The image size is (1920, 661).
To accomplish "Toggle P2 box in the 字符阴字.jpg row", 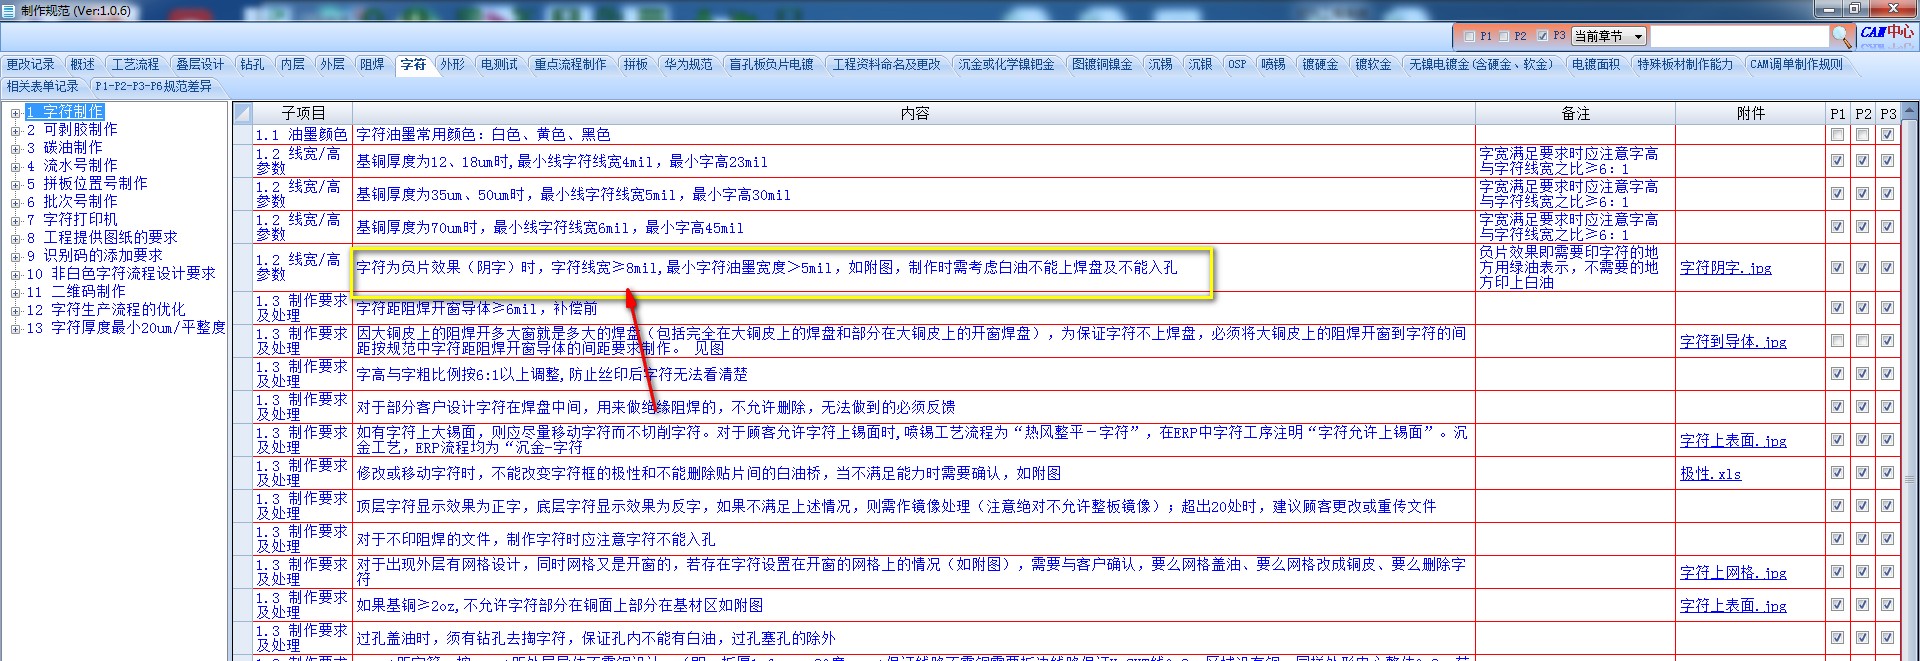I will point(1862,267).
